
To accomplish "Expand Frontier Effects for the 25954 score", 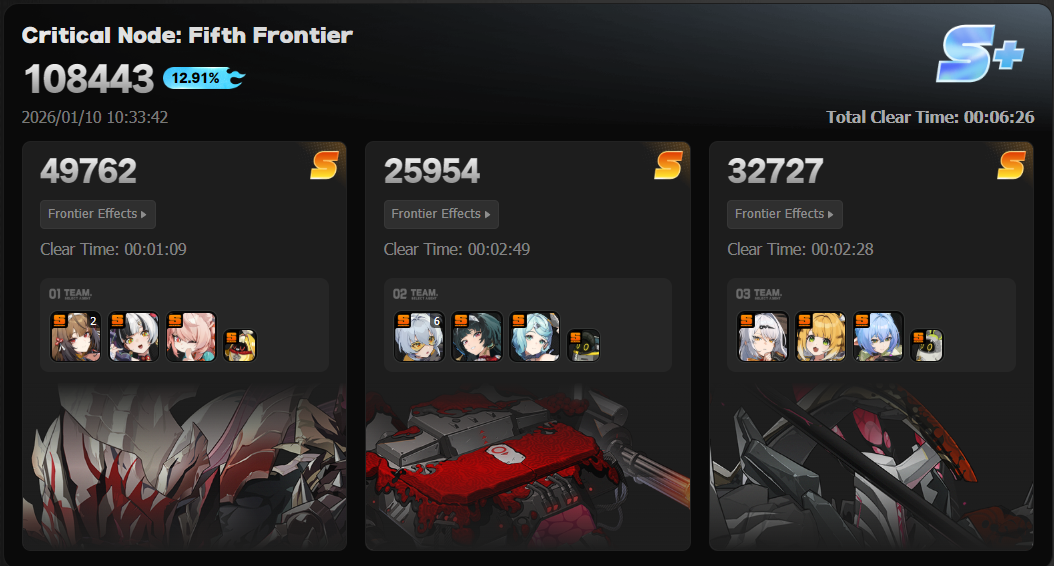I will (x=441, y=214).
